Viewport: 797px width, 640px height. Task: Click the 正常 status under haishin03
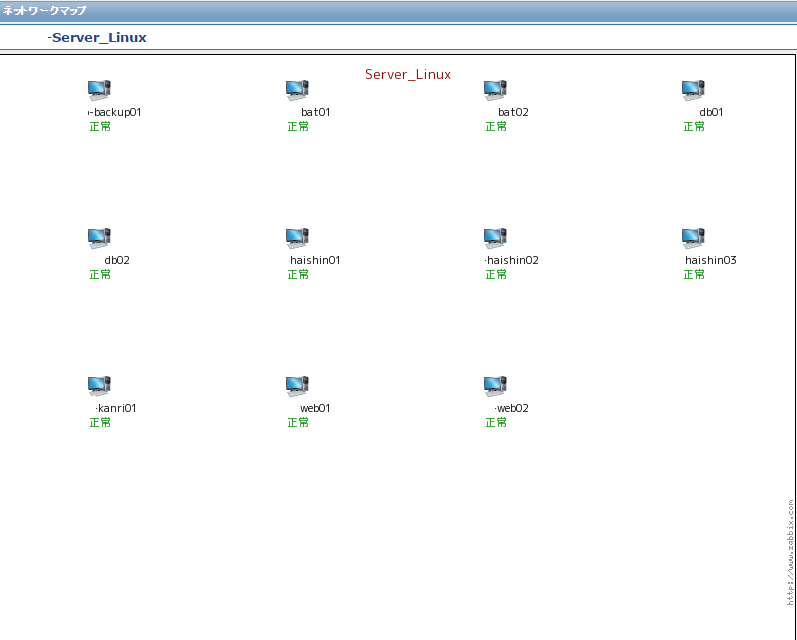[x=694, y=275]
